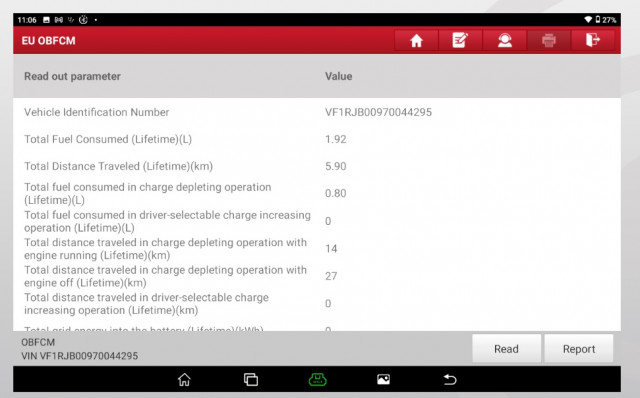Tap the Value column header
This screenshot has width=640, height=398.
click(x=338, y=76)
